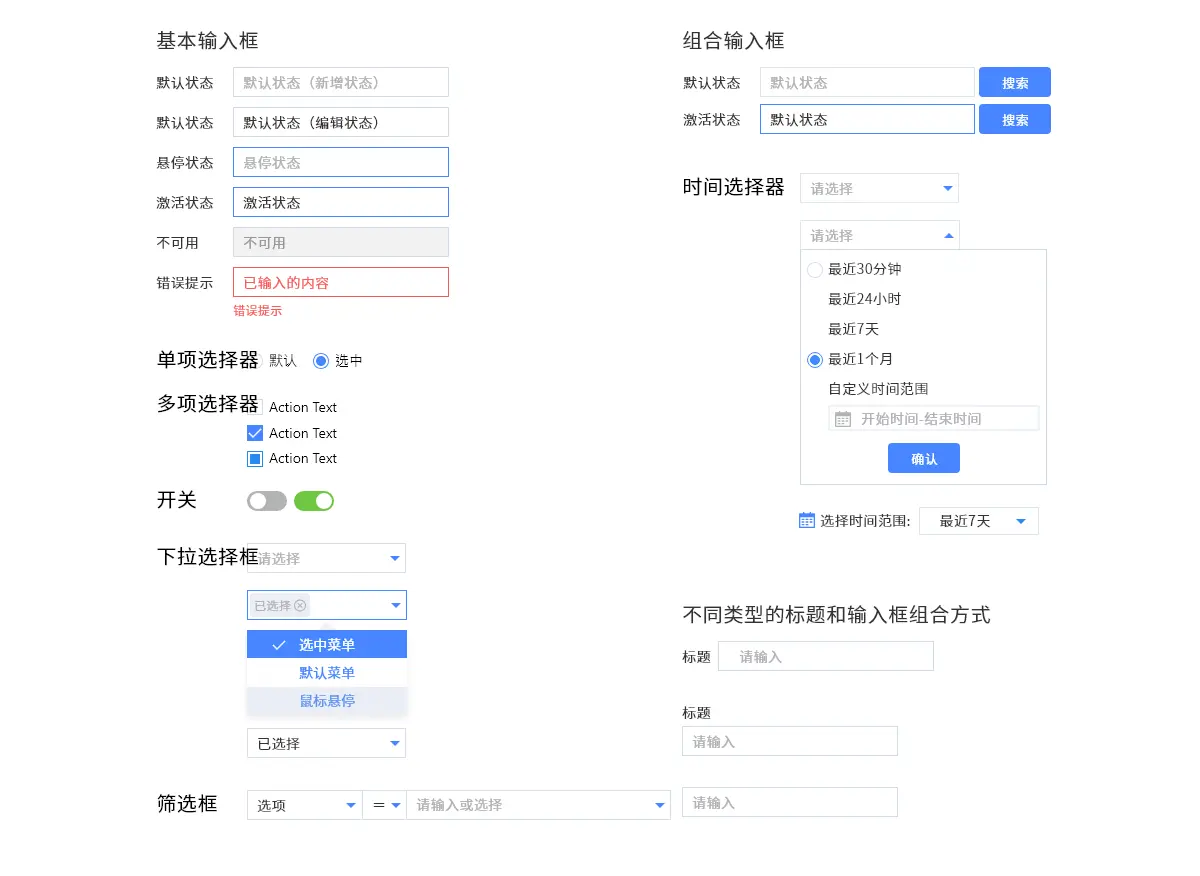Click 搜索 button in 组合输入框 激活状态 row
Viewport: 1200px width, 876px height.
point(1015,119)
